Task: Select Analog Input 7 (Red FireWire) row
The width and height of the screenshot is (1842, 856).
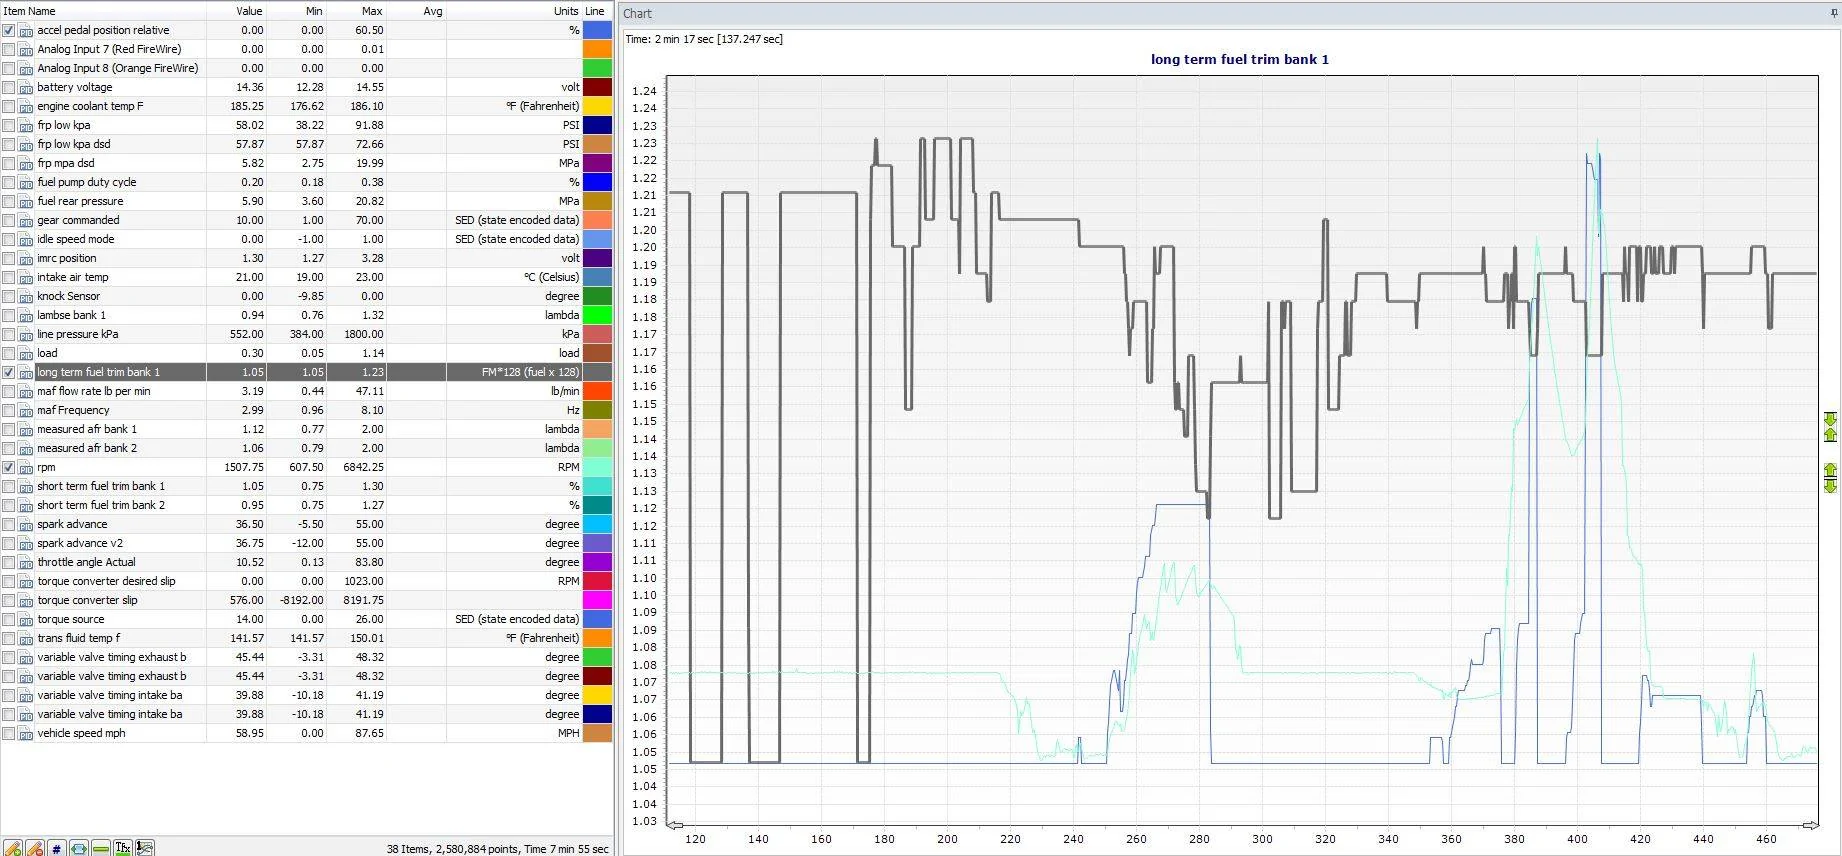Action: (306, 49)
